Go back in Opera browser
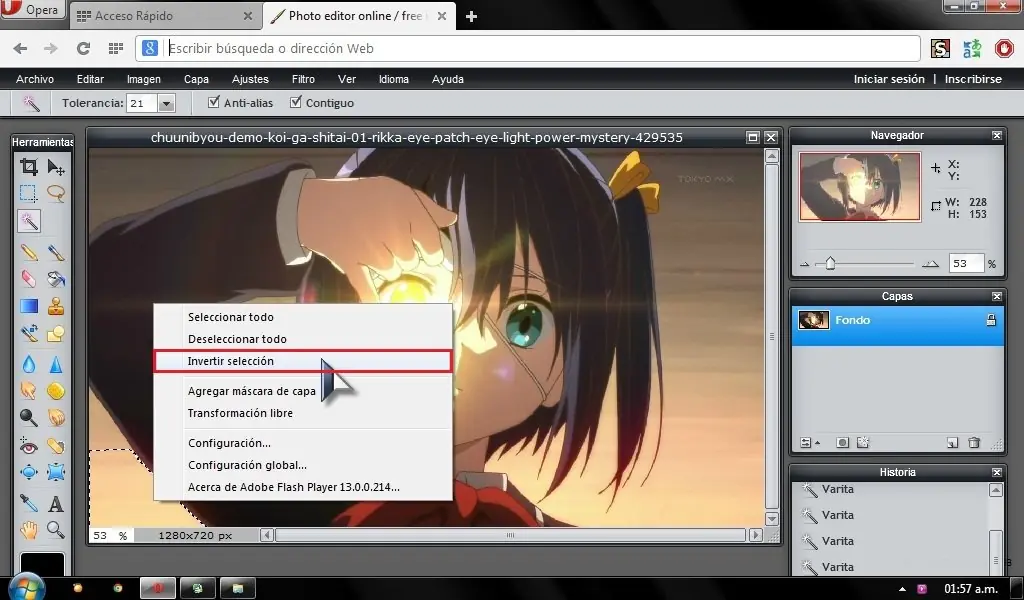 20,48
